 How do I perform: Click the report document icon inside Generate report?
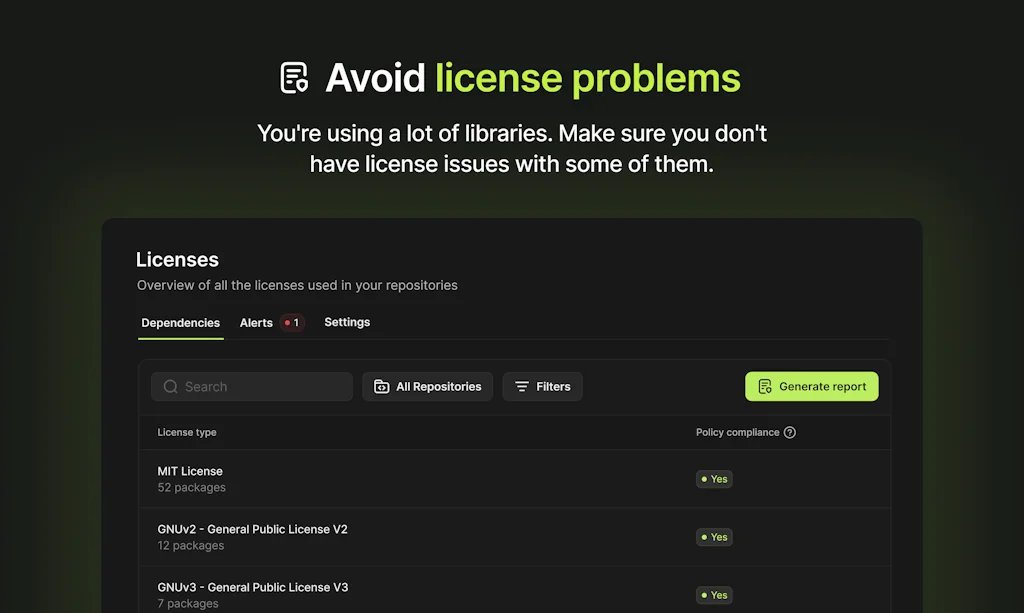tap(764, 386)
